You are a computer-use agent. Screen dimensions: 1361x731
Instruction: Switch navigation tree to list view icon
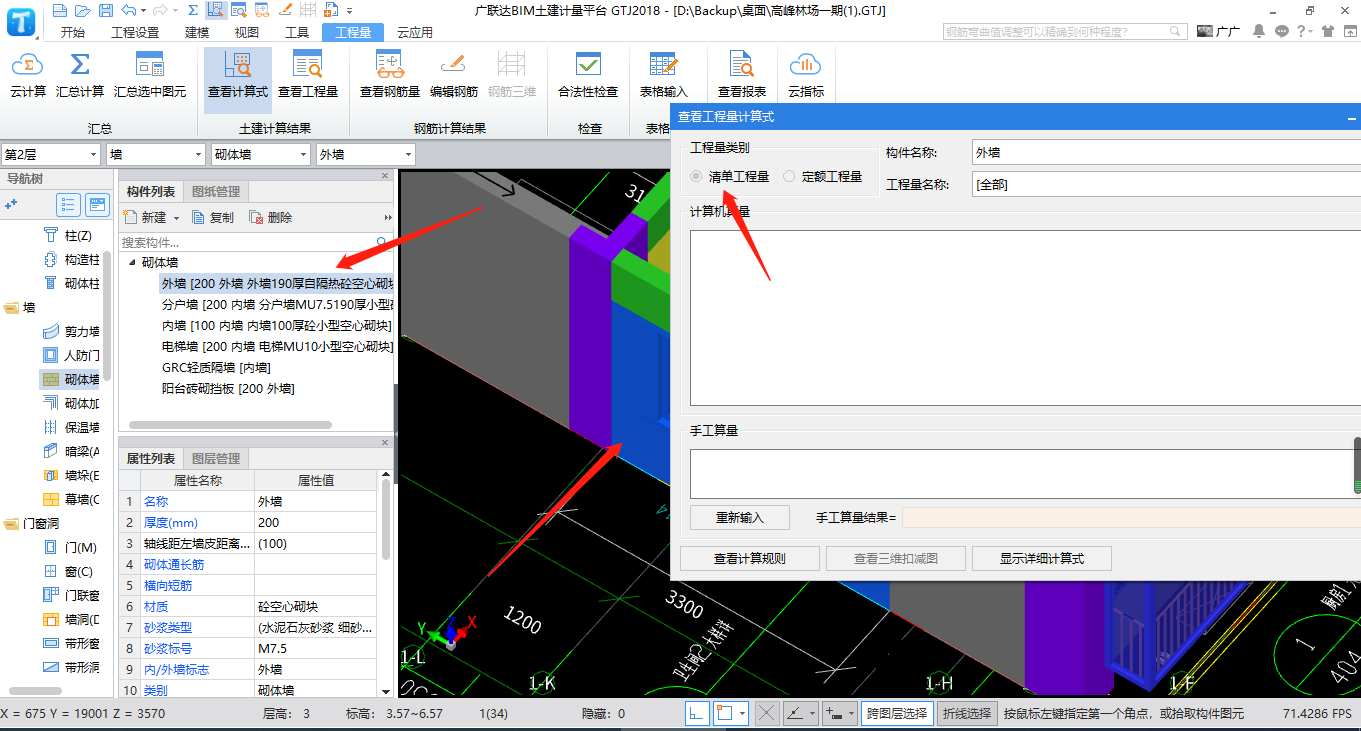click(69, 205)
